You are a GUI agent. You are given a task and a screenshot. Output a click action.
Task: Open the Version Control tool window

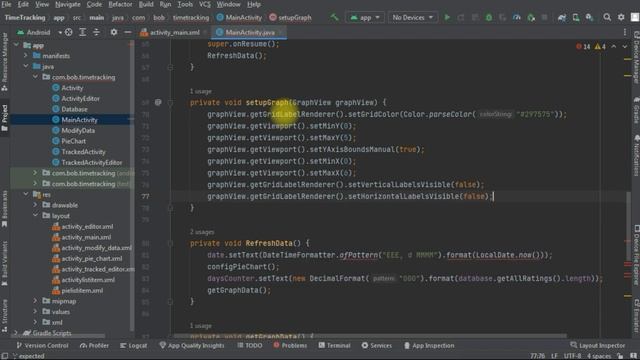[x=42, y=345]
